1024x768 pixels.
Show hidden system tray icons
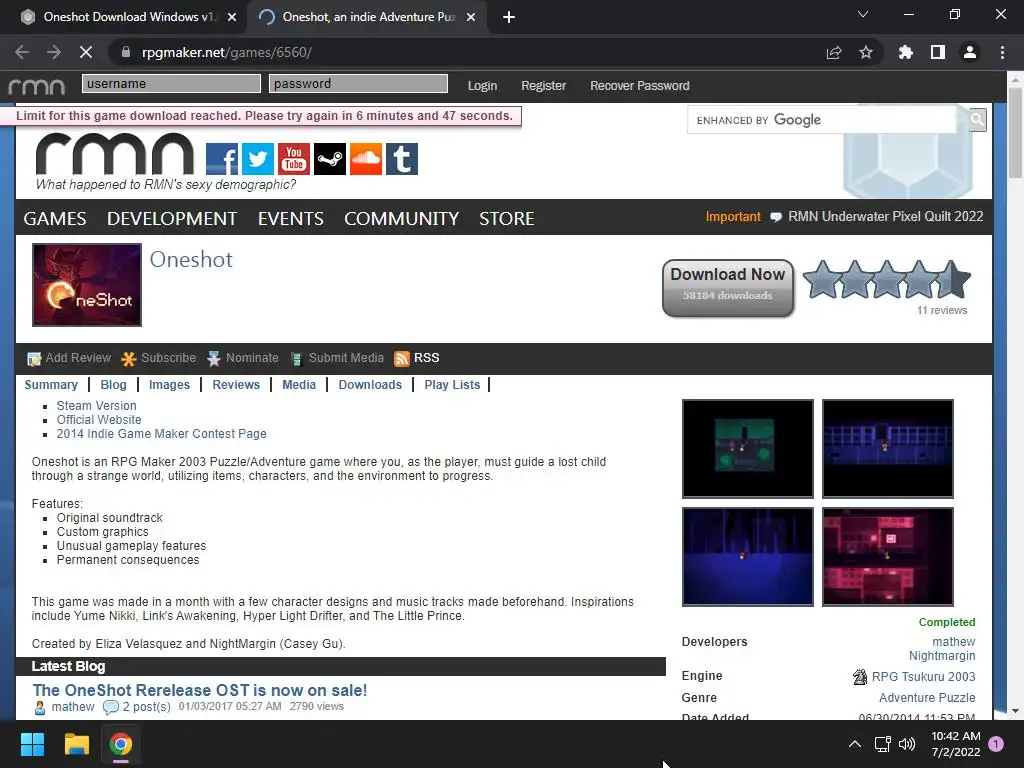click(854, 744)
